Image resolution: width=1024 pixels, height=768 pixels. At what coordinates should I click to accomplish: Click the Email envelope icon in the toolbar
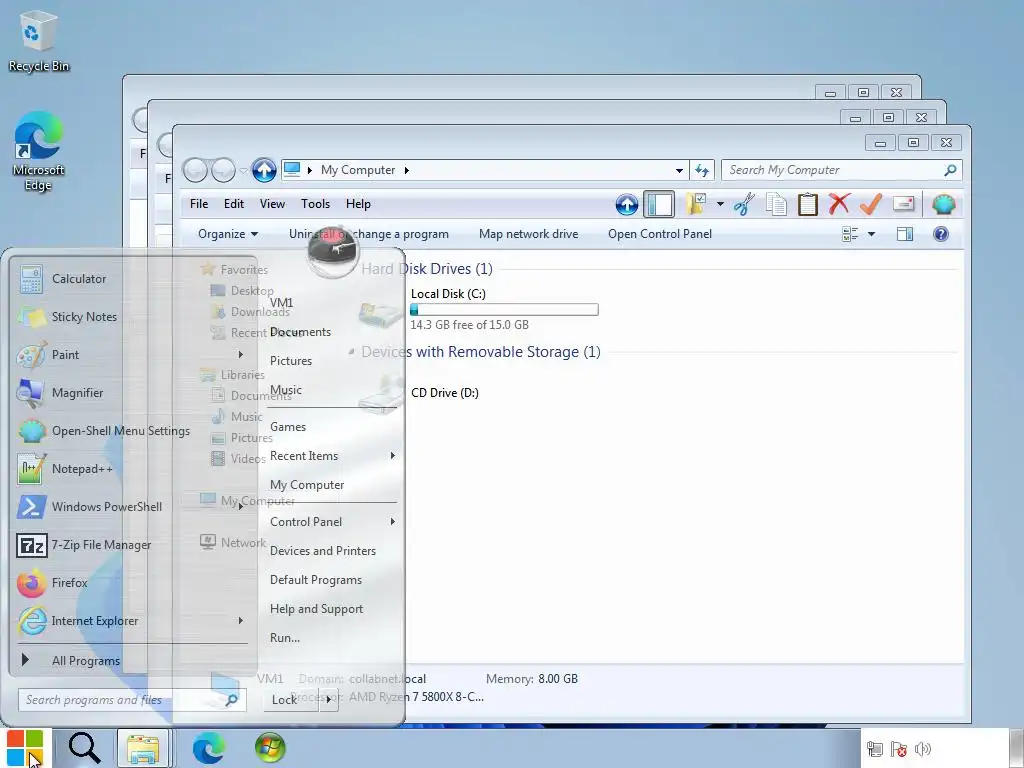tap(903, 204)
